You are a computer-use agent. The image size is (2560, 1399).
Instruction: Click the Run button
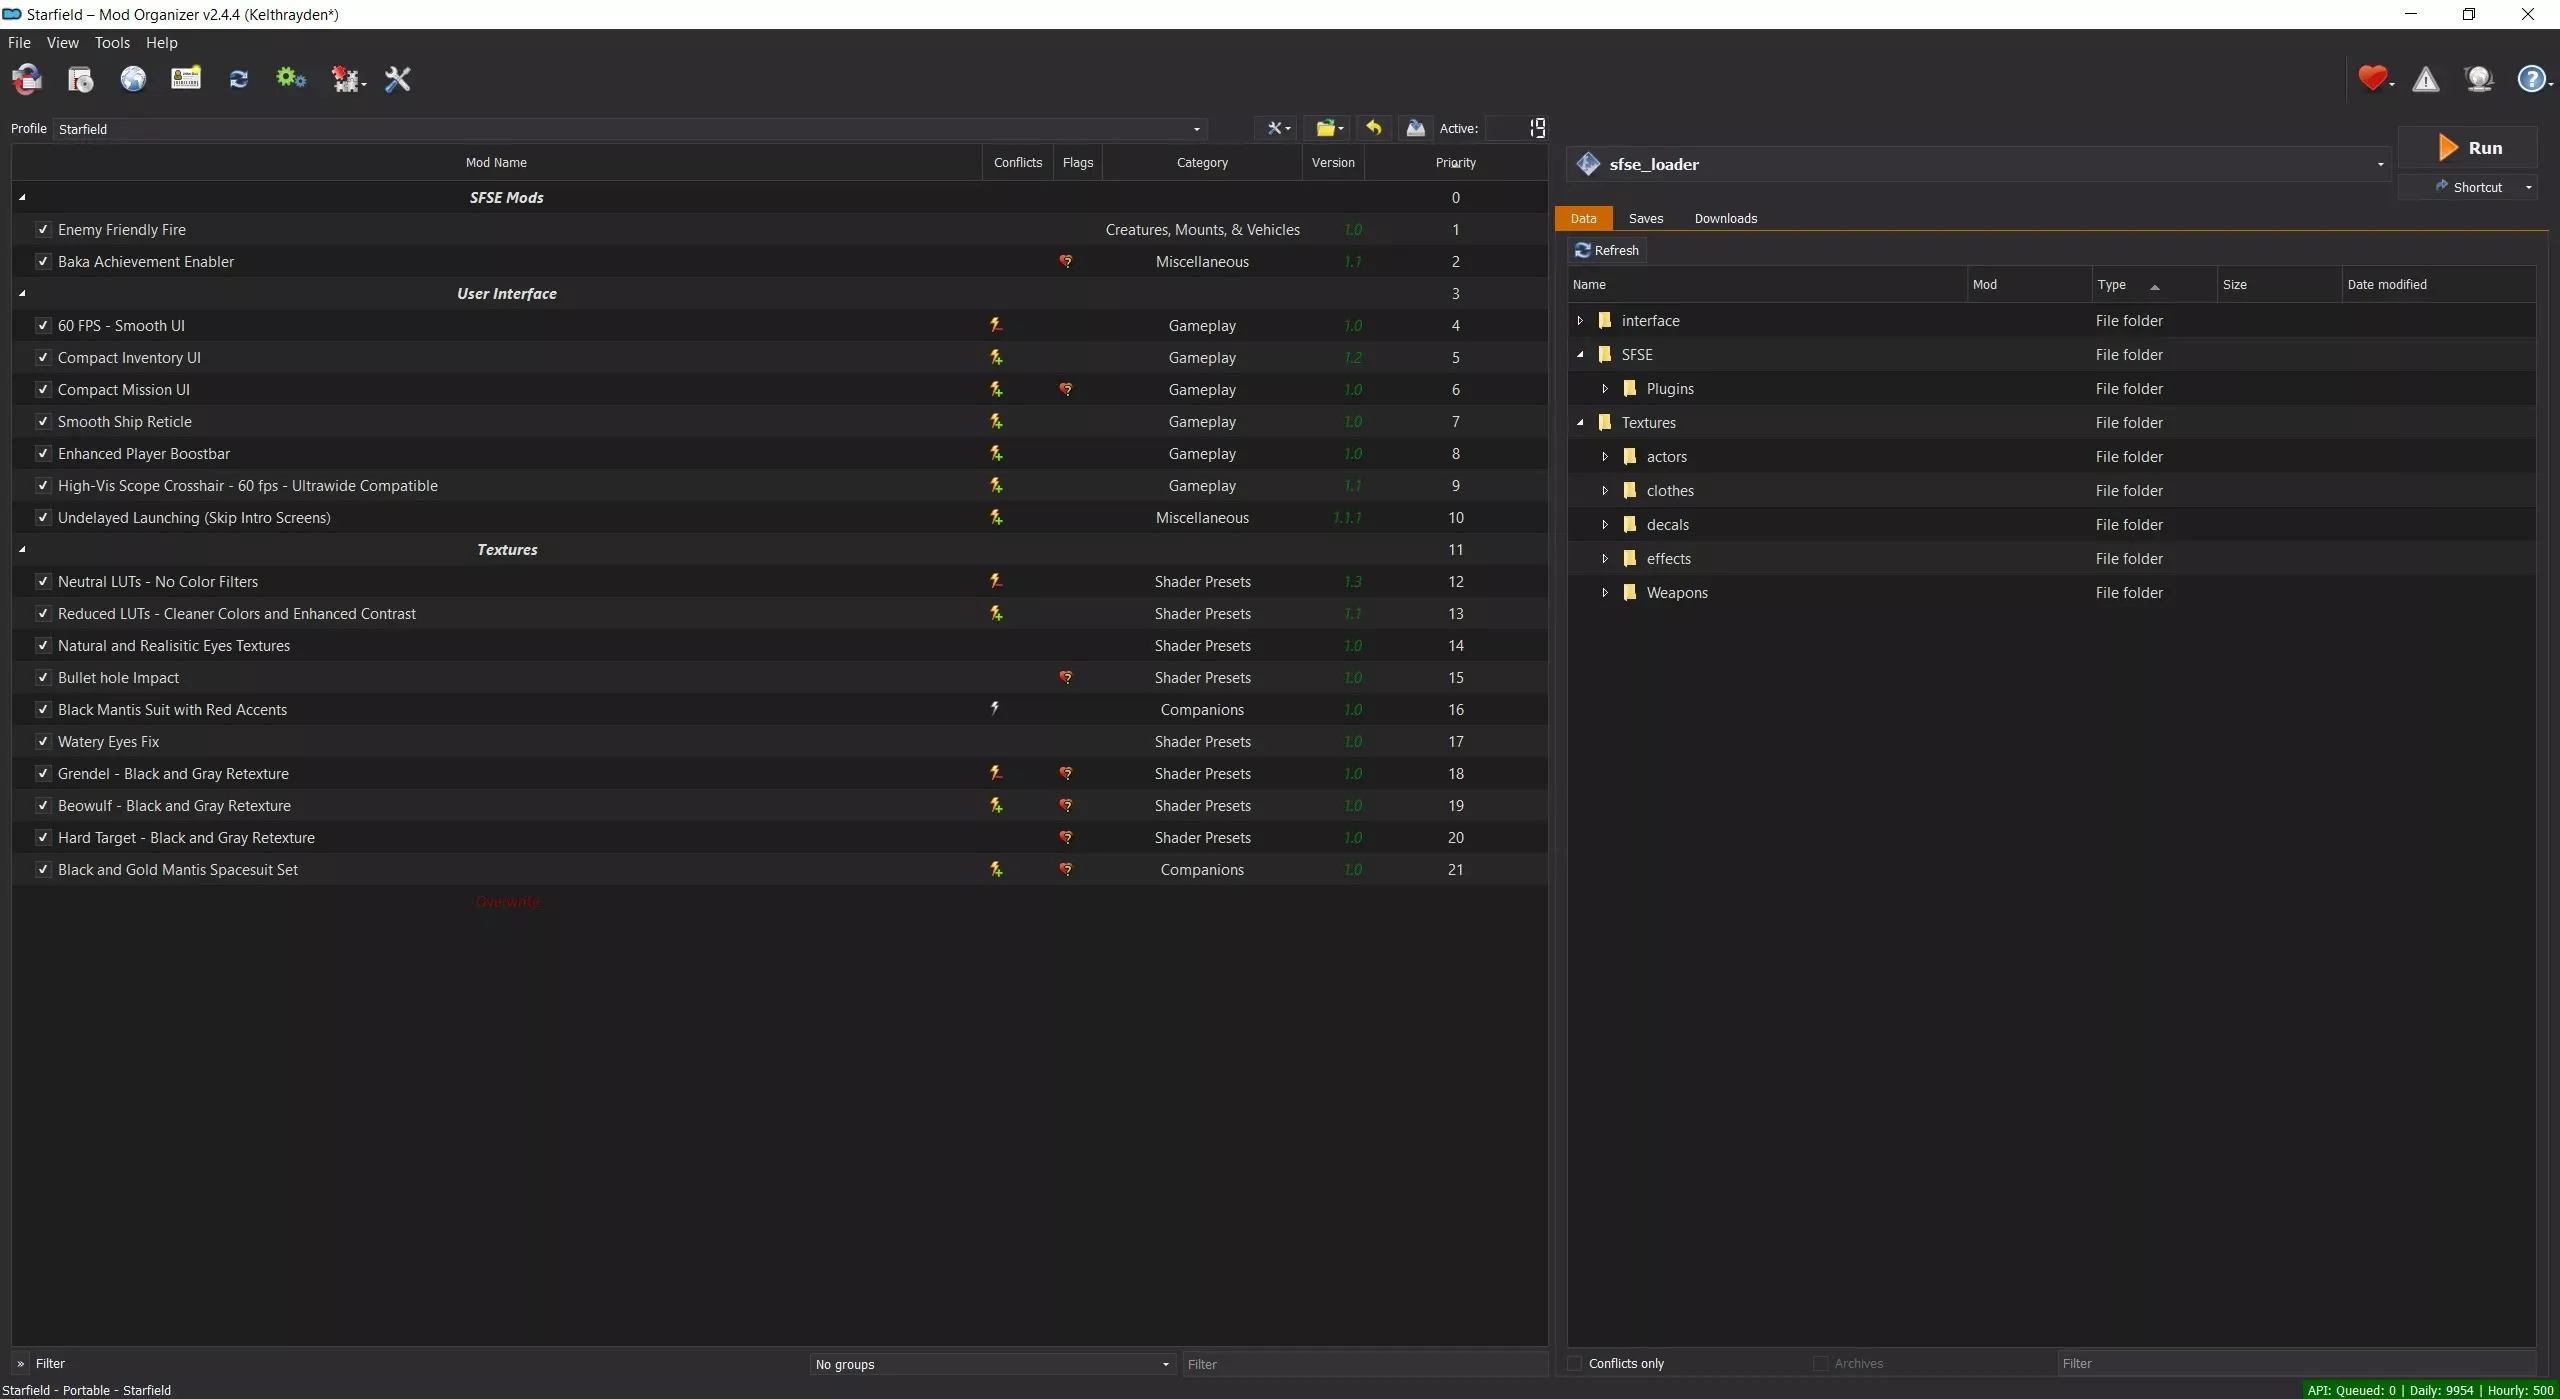tap(2468, 148)
